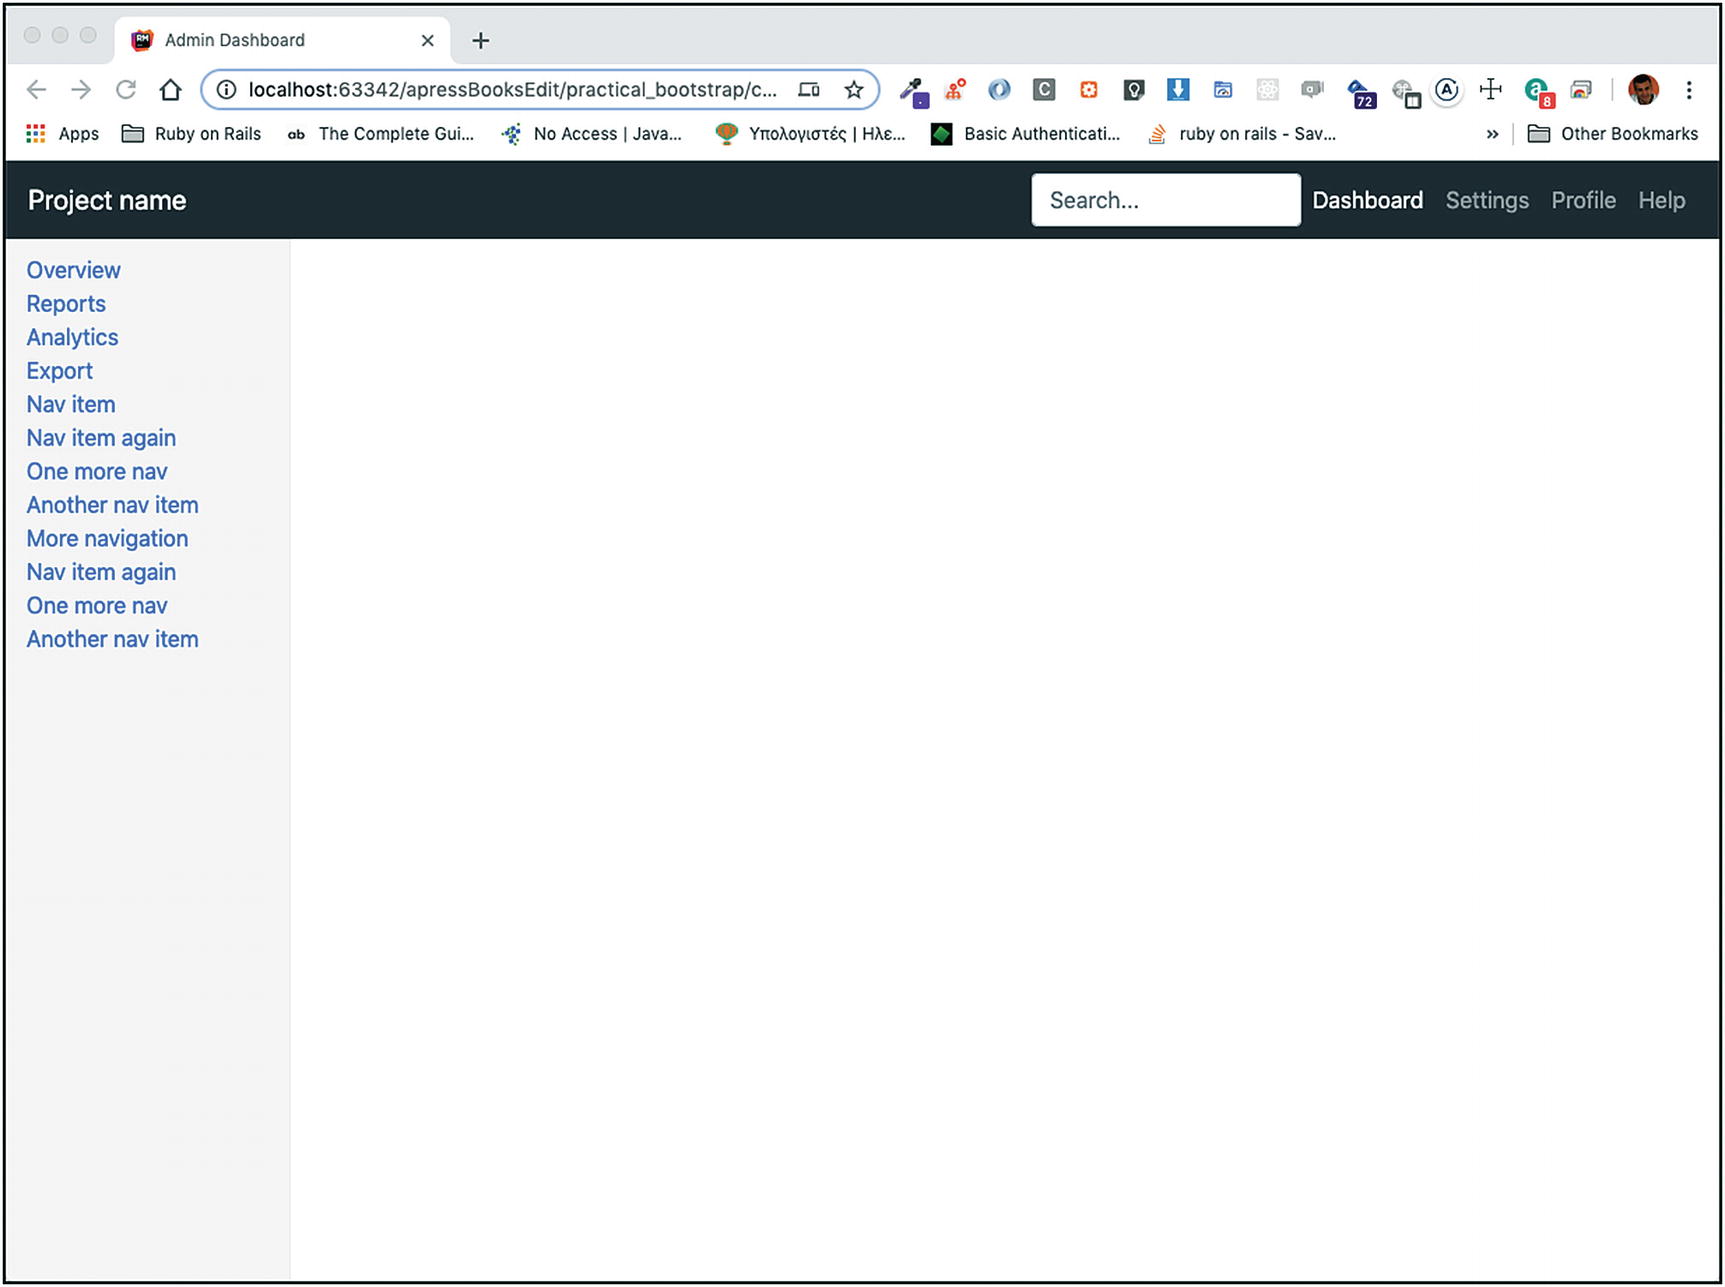Click the user profile avatar icon
The width and height of the screenshot is (1725, 1287).
point(1643,90)
